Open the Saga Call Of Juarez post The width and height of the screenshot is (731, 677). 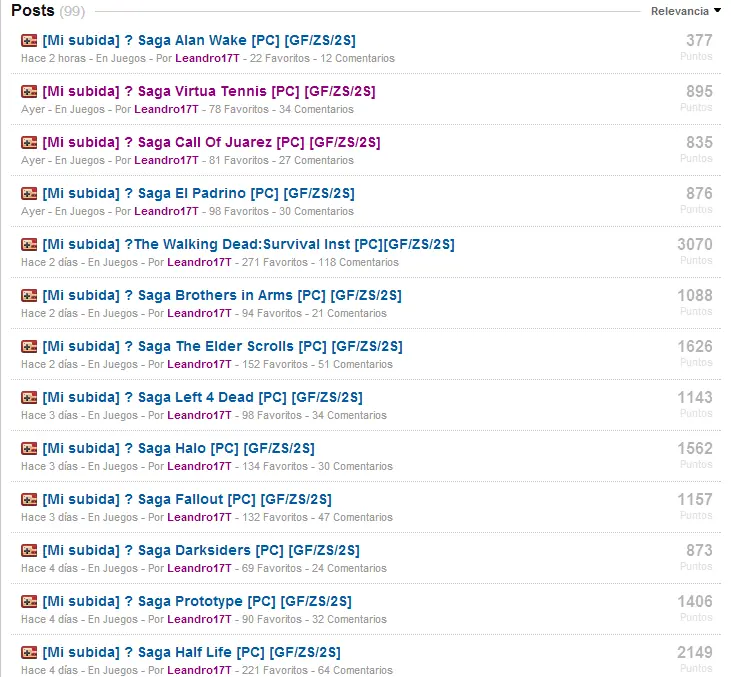pos(212,142)
